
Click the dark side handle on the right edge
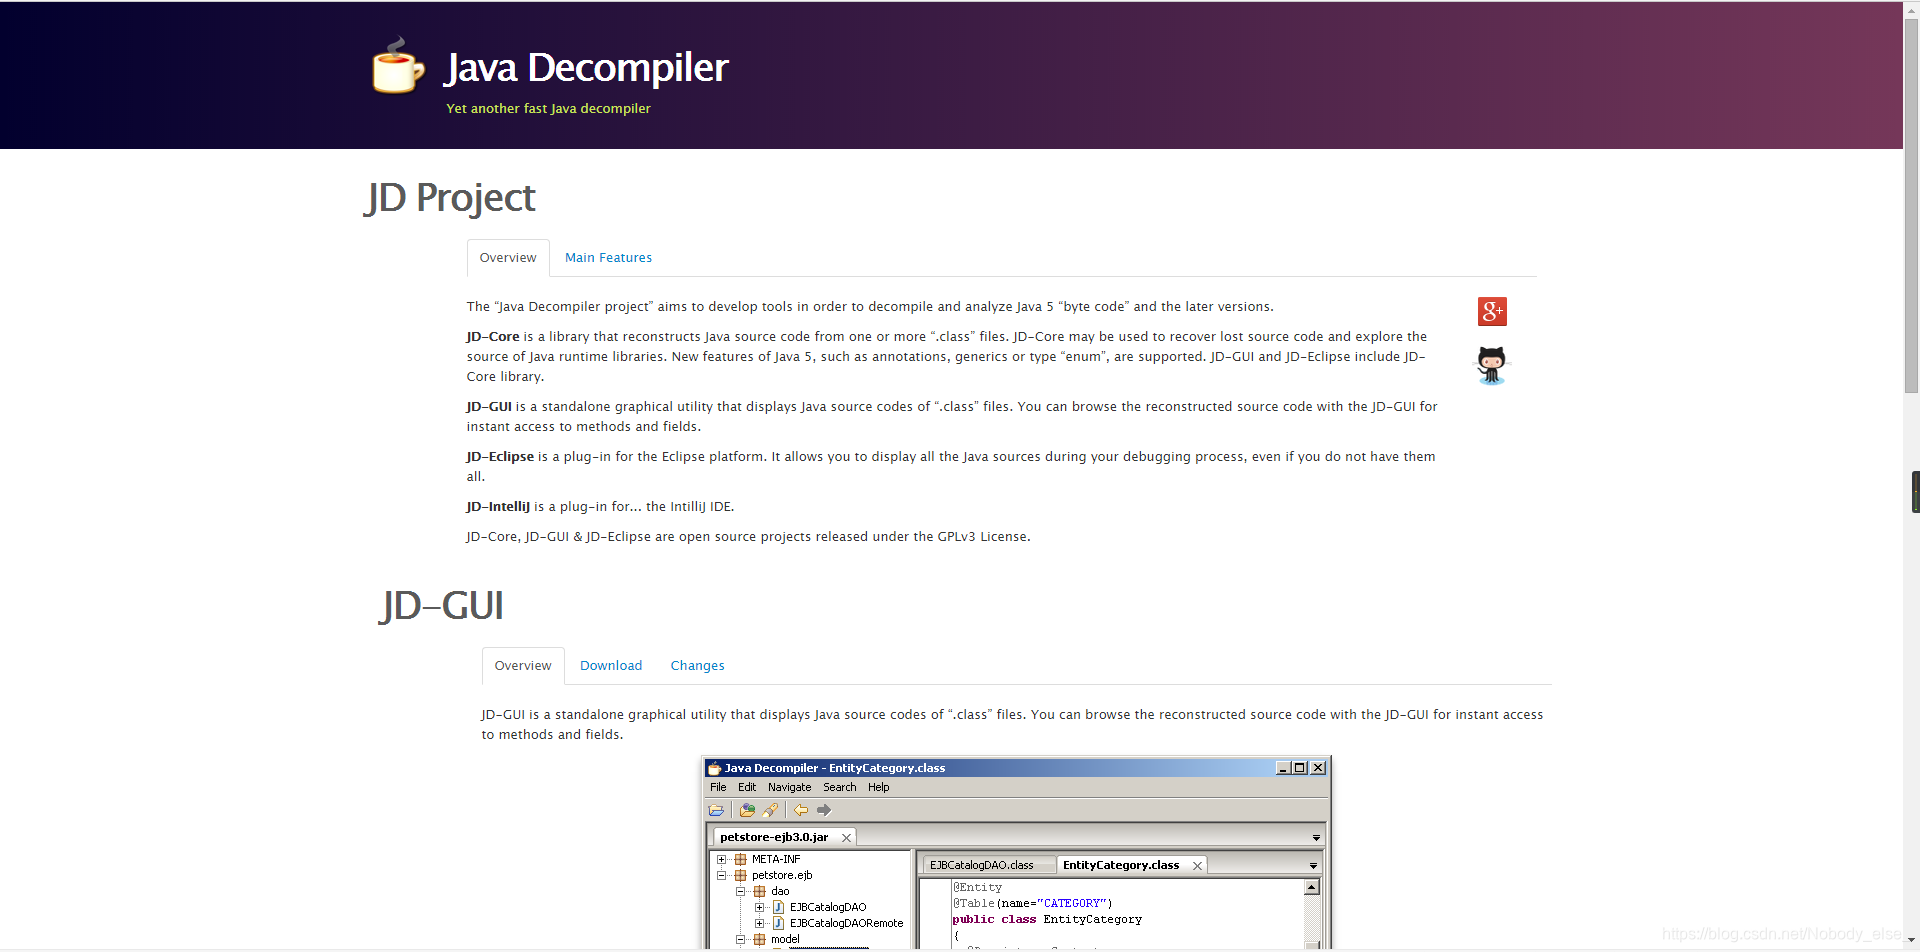click(1915, 492)
